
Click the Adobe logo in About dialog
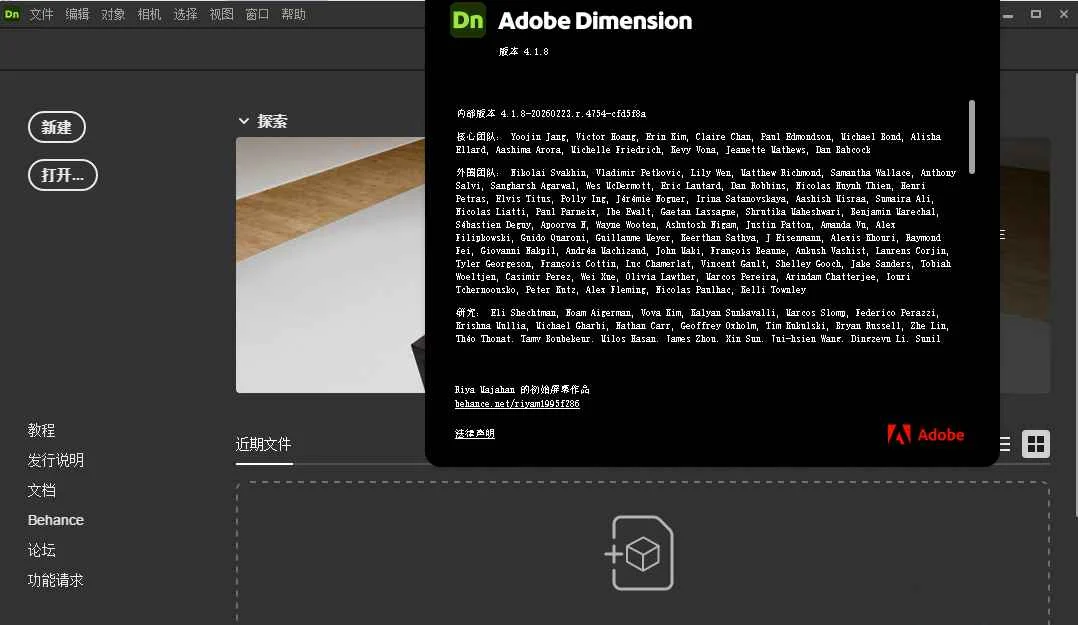(925, 435)
